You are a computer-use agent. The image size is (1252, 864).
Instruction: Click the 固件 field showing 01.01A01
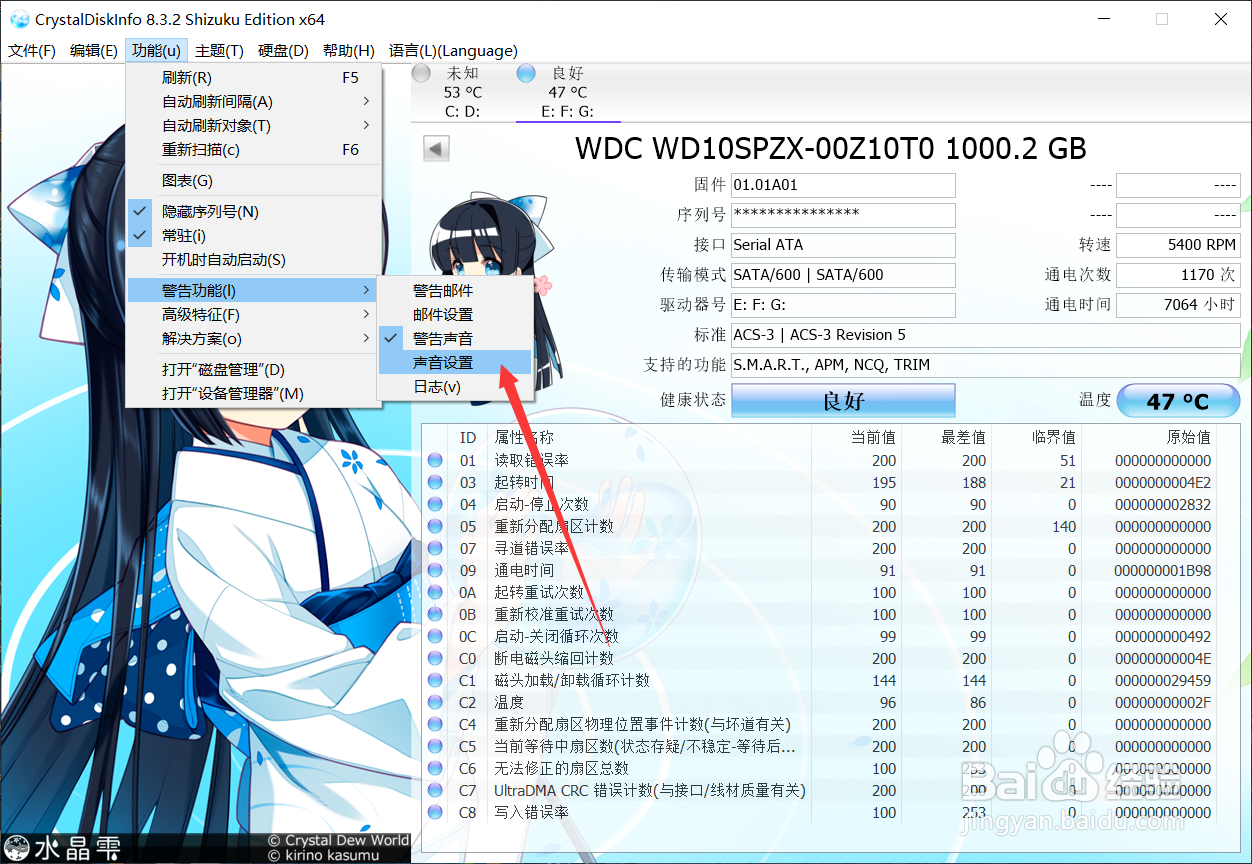click(x=843, y=185)
